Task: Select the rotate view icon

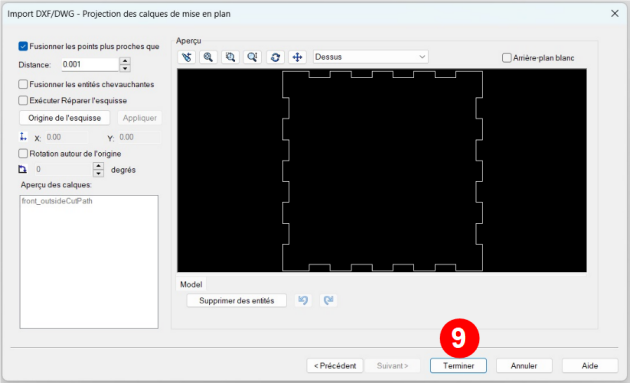Action: (x=275, y=57)
